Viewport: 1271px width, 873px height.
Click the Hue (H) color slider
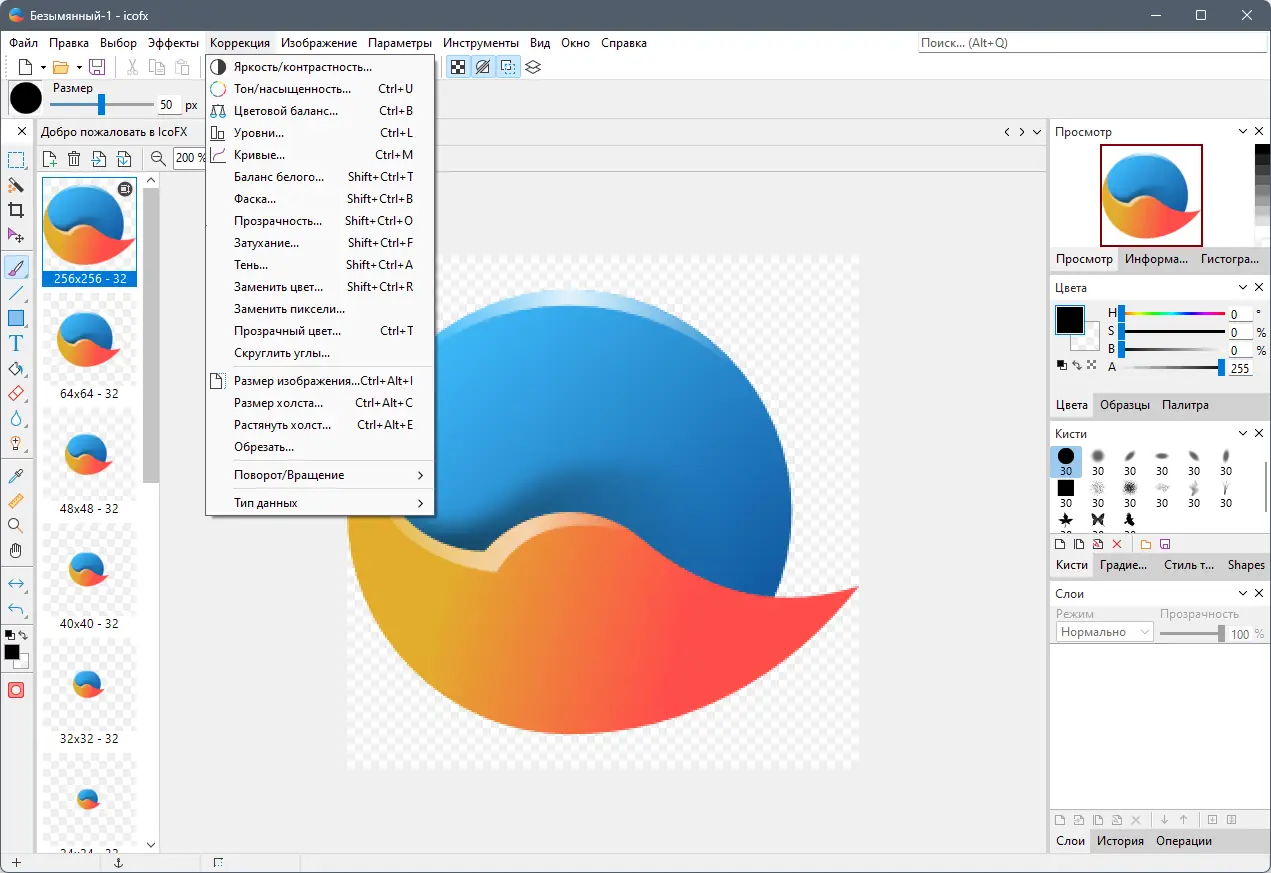coord(1172,314)
